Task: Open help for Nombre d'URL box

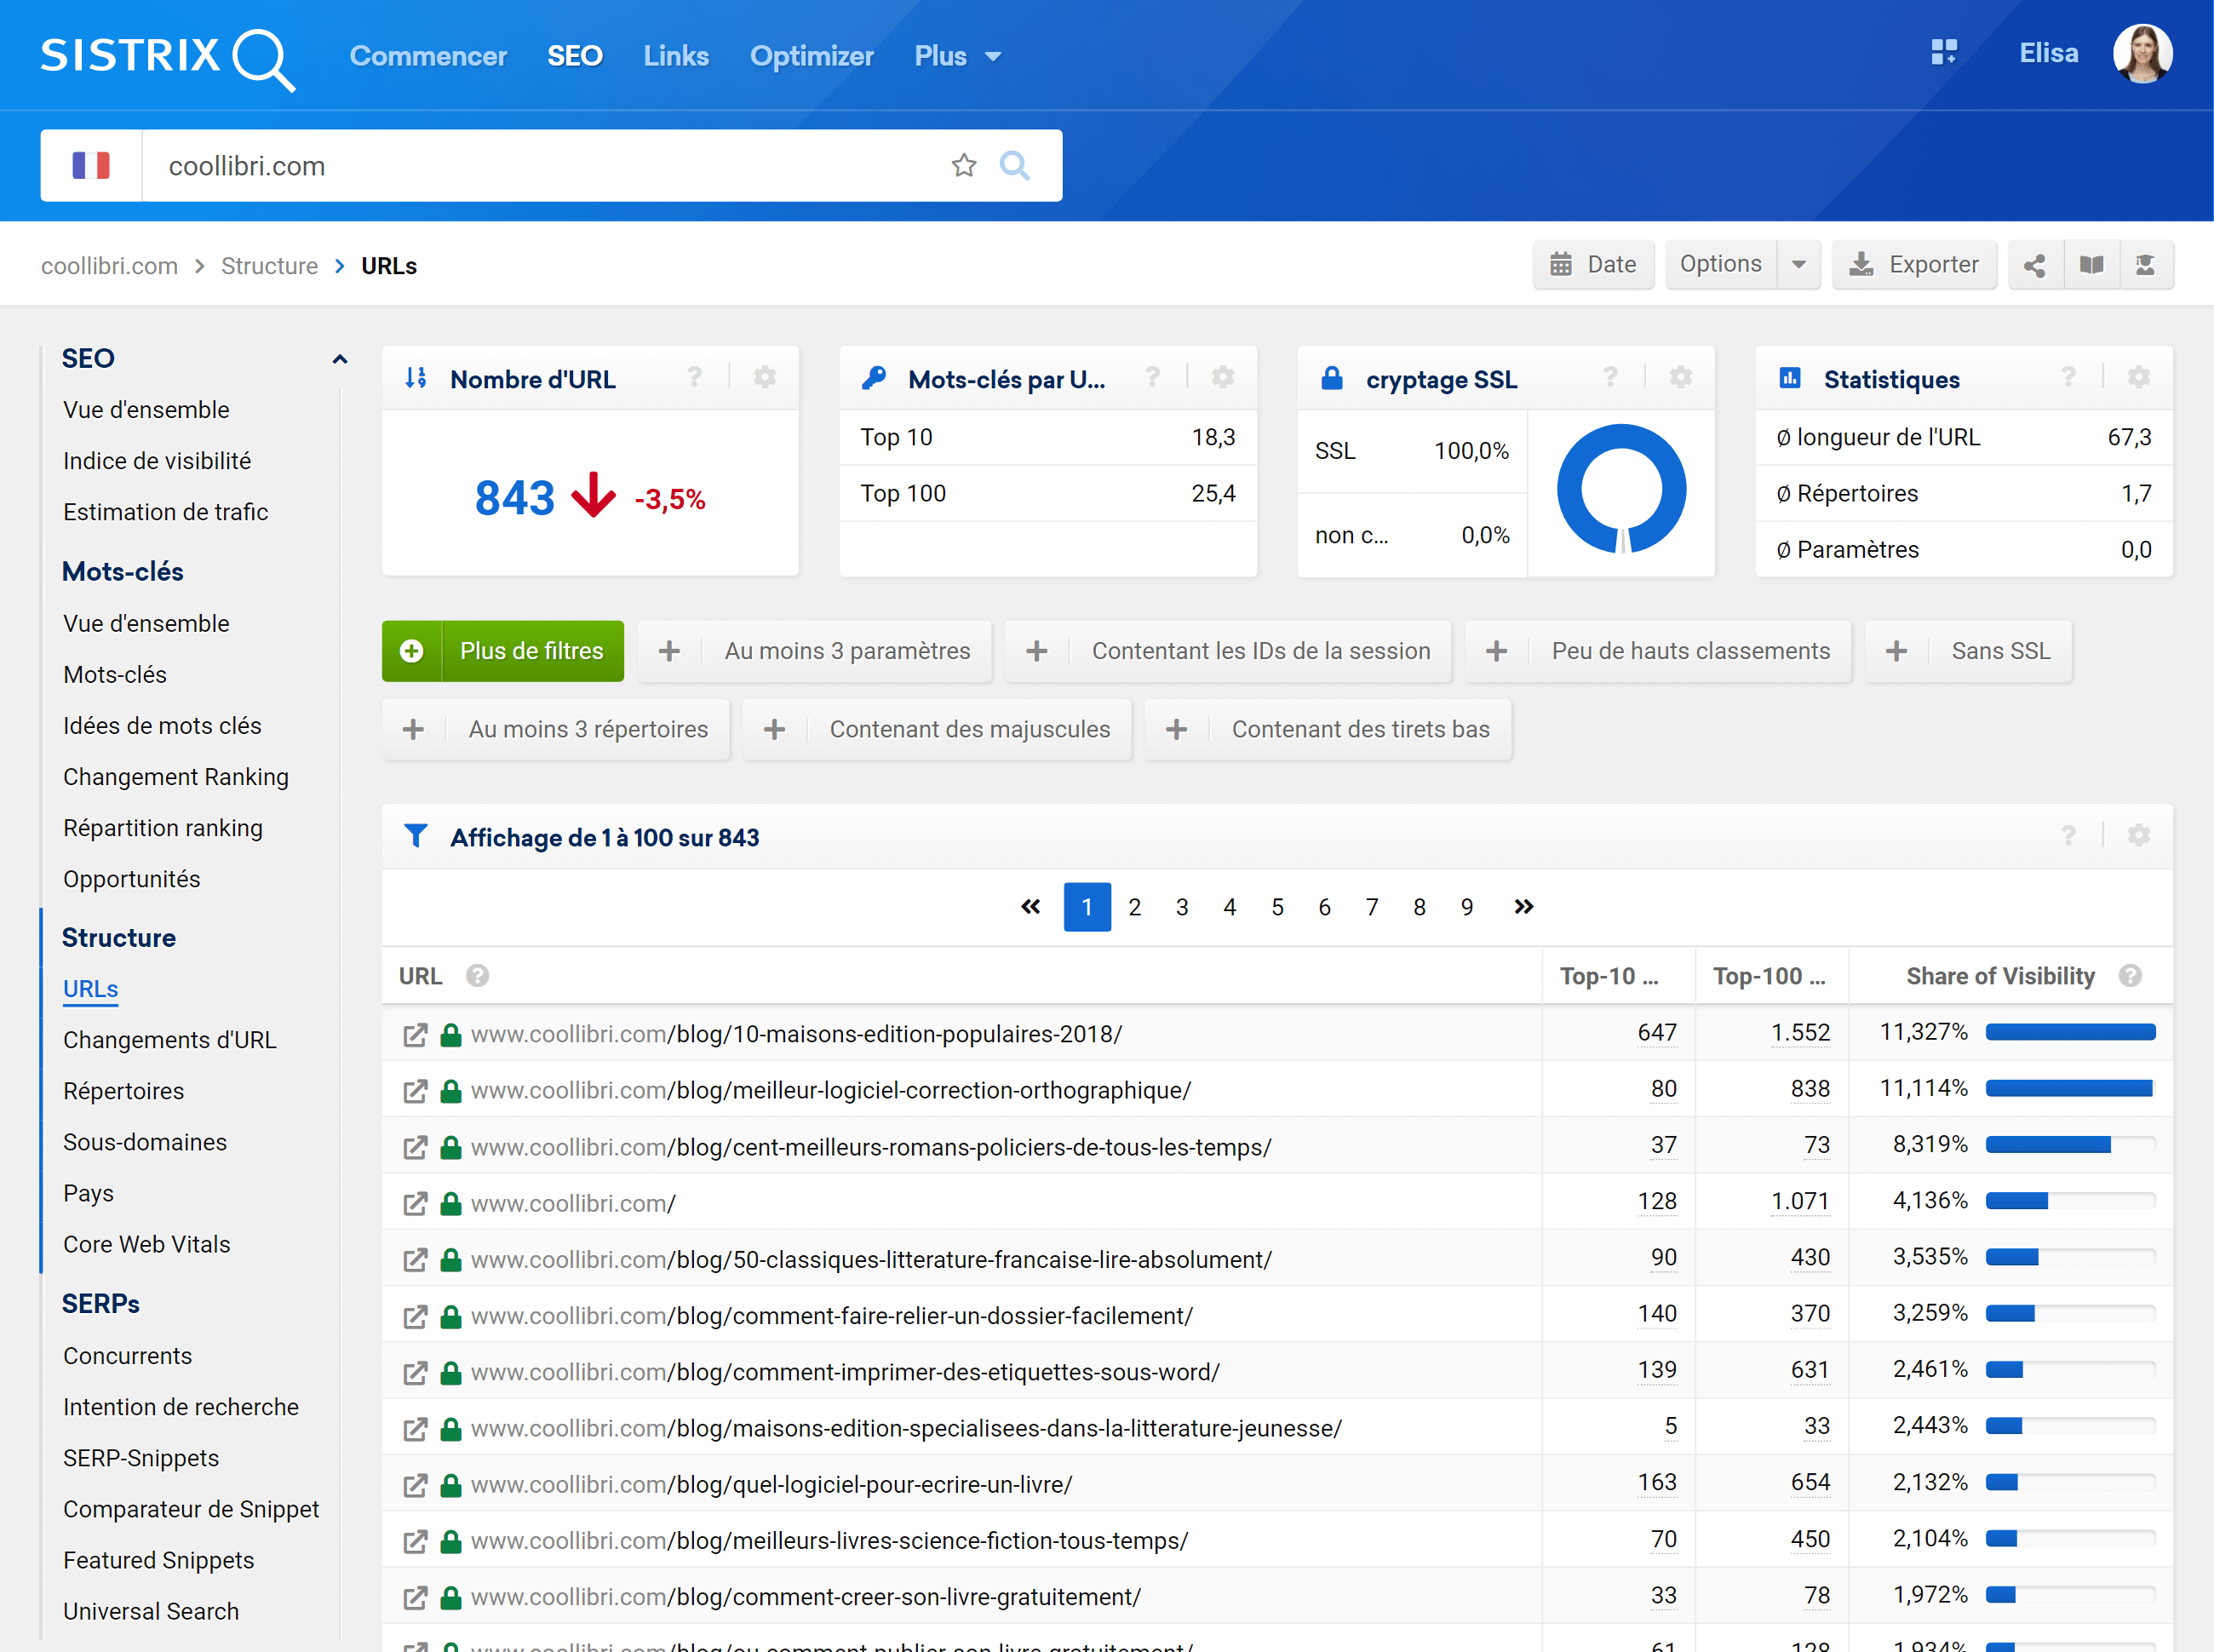Action: pyautogui.click(x=694, y=377)
